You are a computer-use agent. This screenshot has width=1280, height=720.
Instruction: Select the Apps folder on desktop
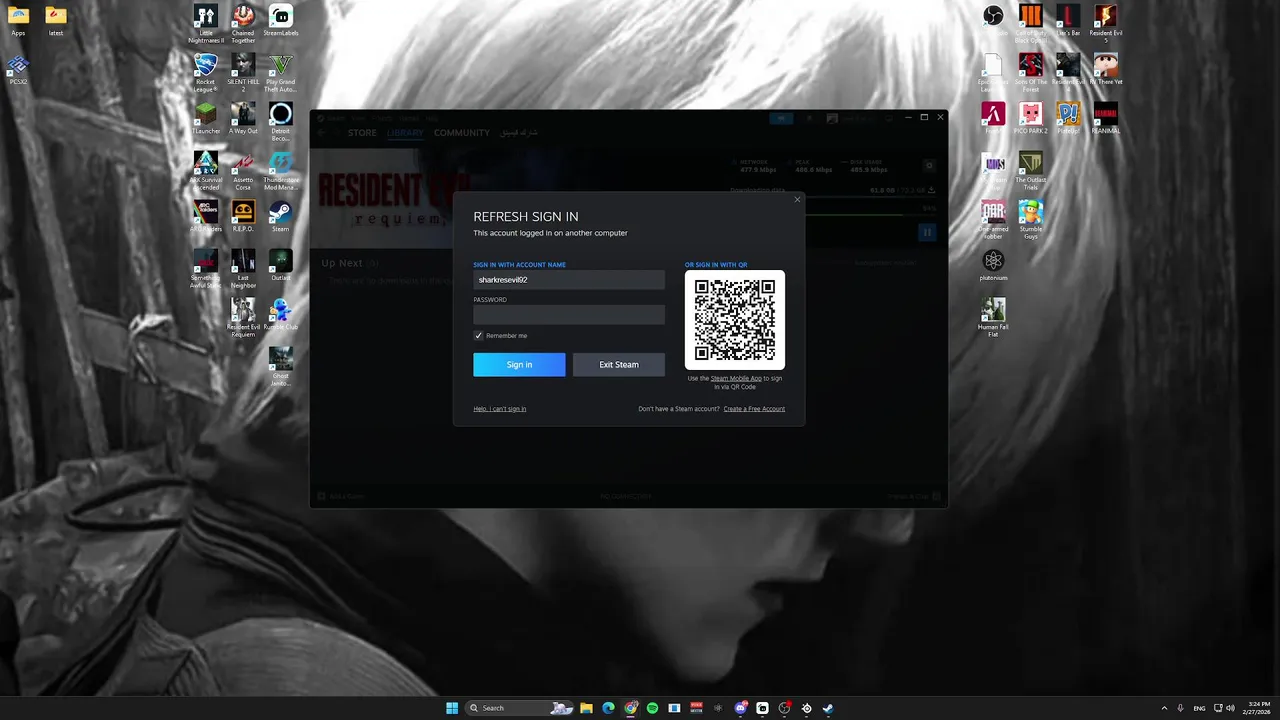coord(18,21)
